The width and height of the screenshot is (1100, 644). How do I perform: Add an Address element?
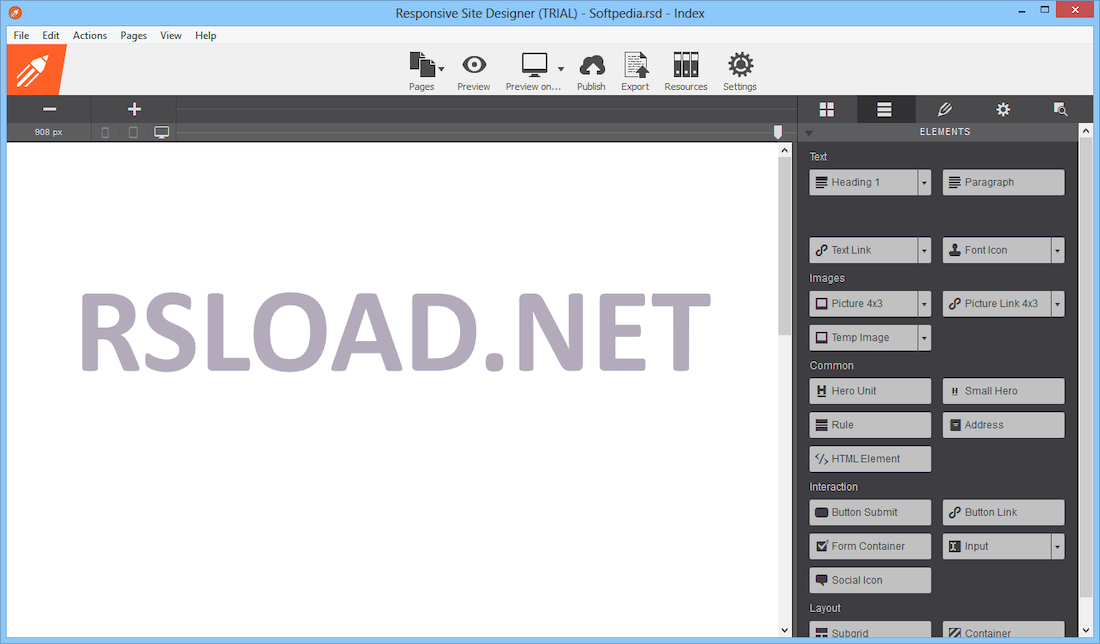click(x=1004, y=425)
